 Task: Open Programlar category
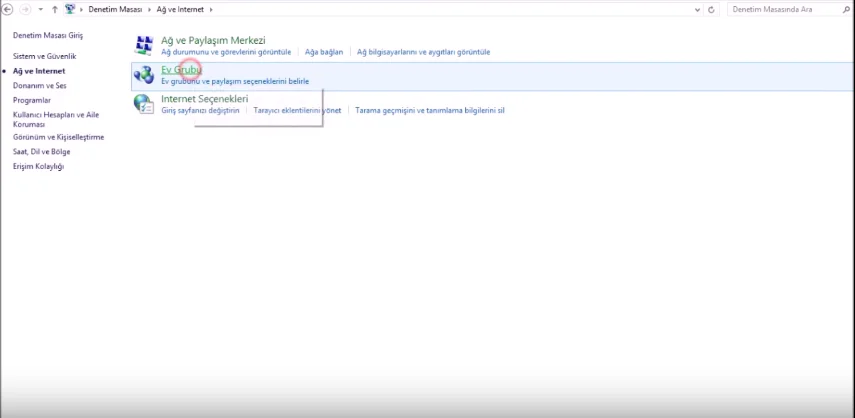coord(32,100)
